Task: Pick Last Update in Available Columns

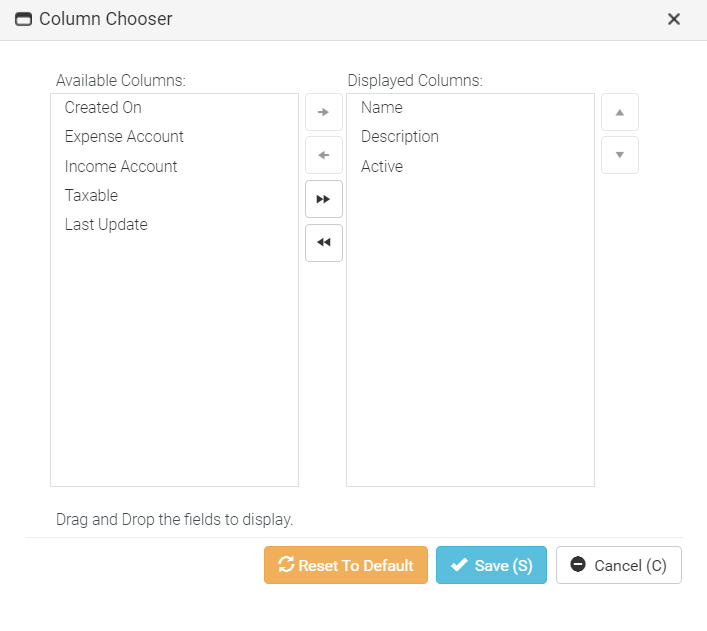Action: [x=106, y=224]
